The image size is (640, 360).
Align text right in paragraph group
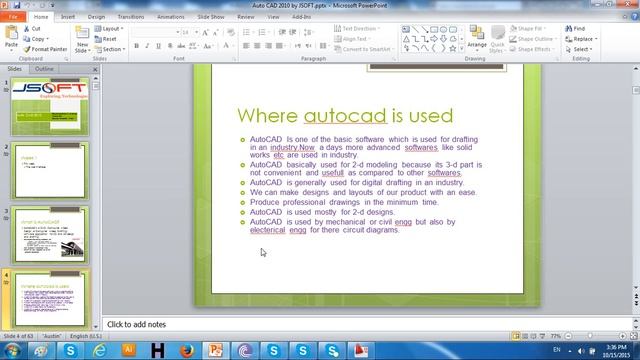(268, 46)
